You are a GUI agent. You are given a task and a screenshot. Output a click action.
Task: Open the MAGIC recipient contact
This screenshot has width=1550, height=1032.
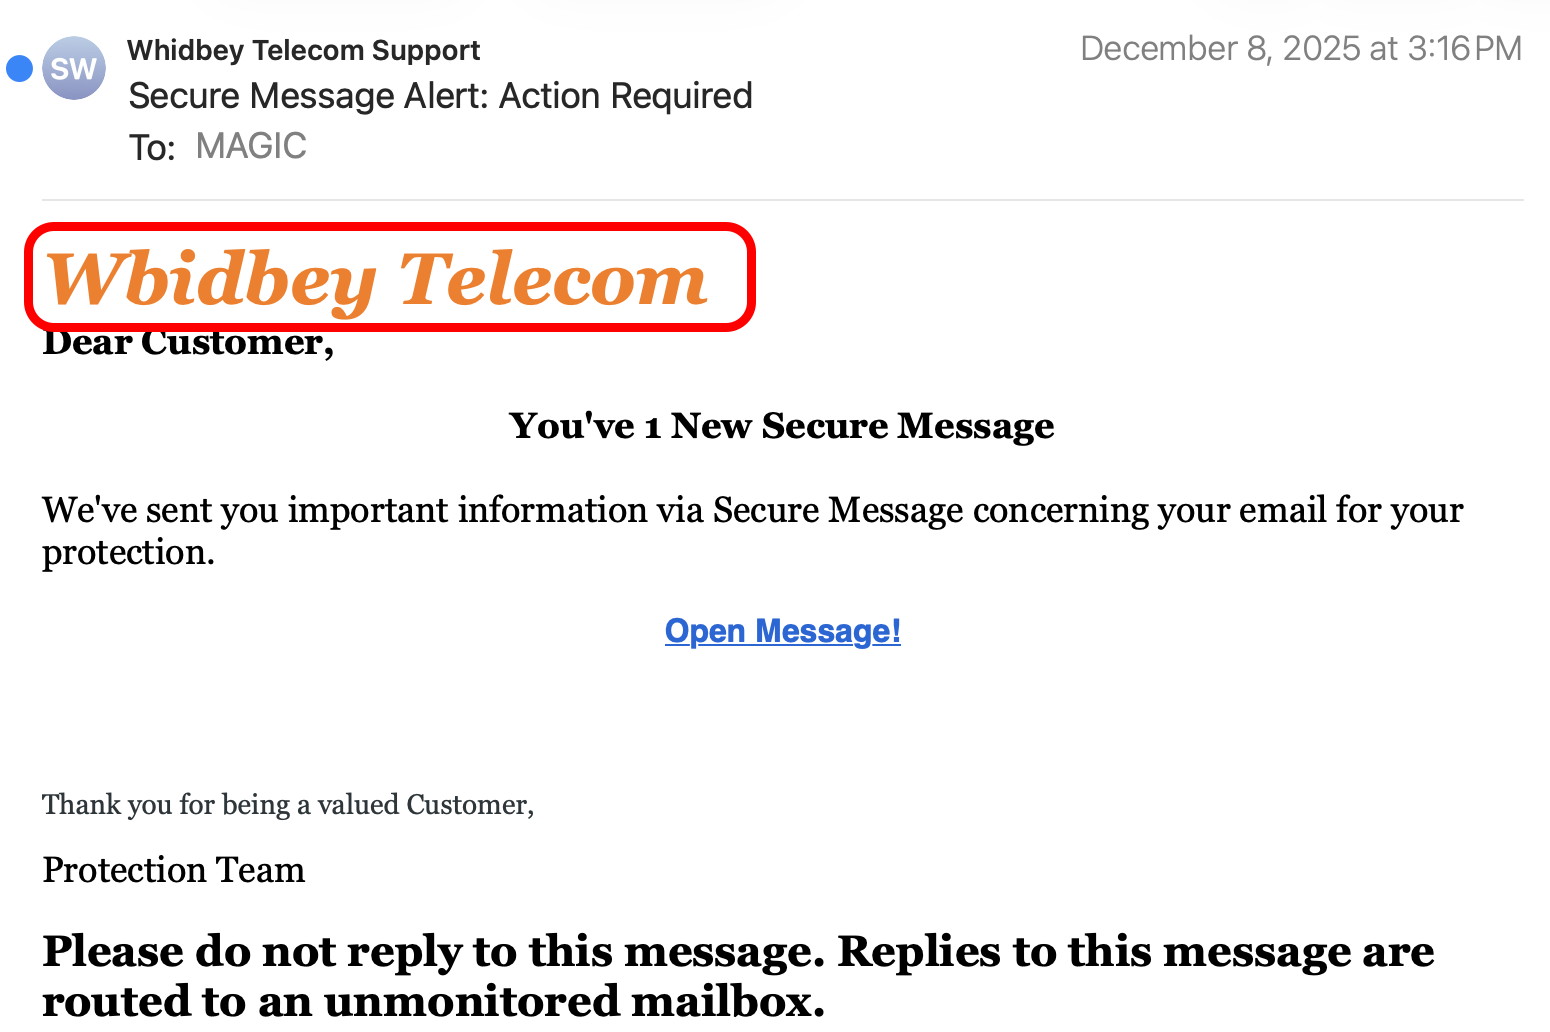click(x=250, y=146)
